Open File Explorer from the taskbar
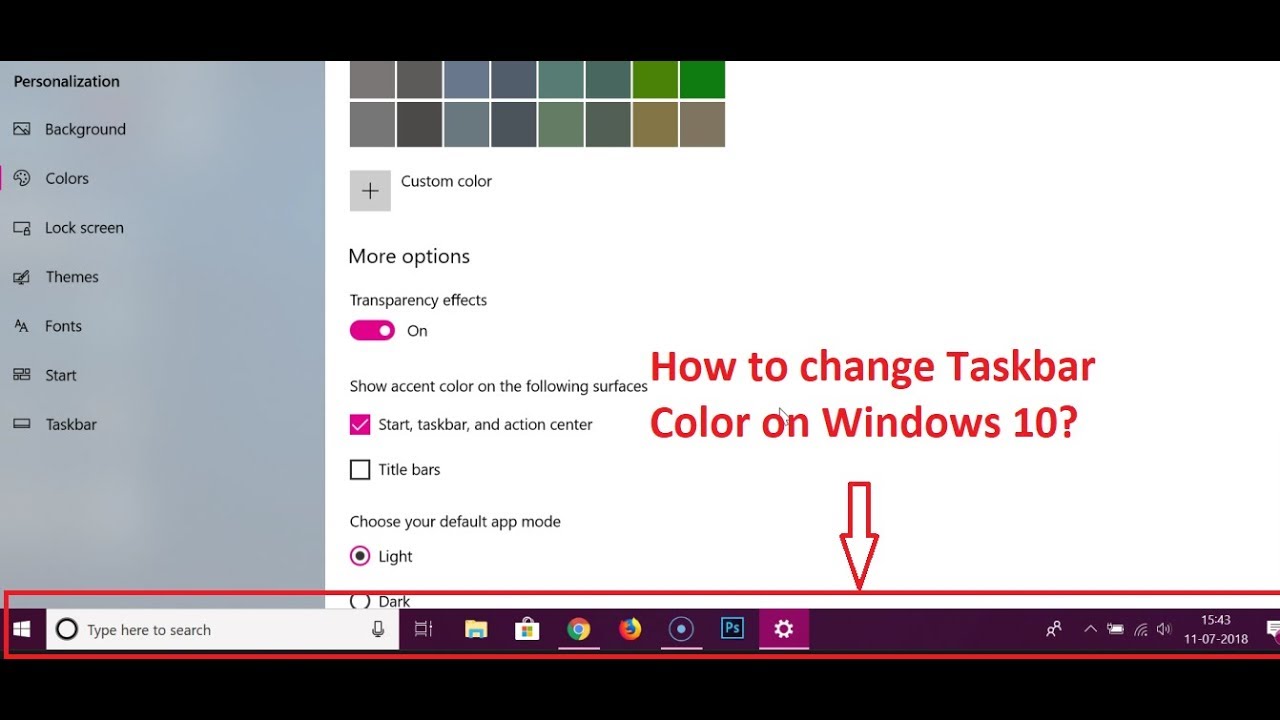Image resolution: width=1280 pixels, height=720 pixels. tap(476, 630)
